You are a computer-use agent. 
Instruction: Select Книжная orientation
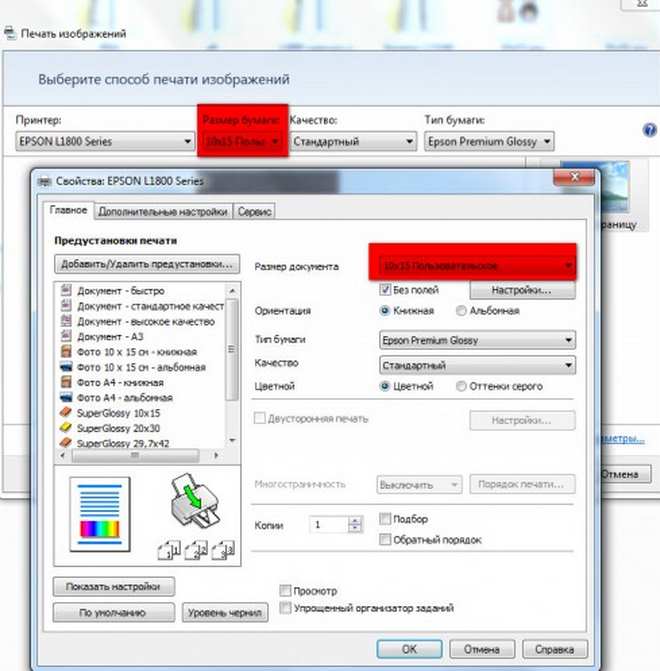384,310
